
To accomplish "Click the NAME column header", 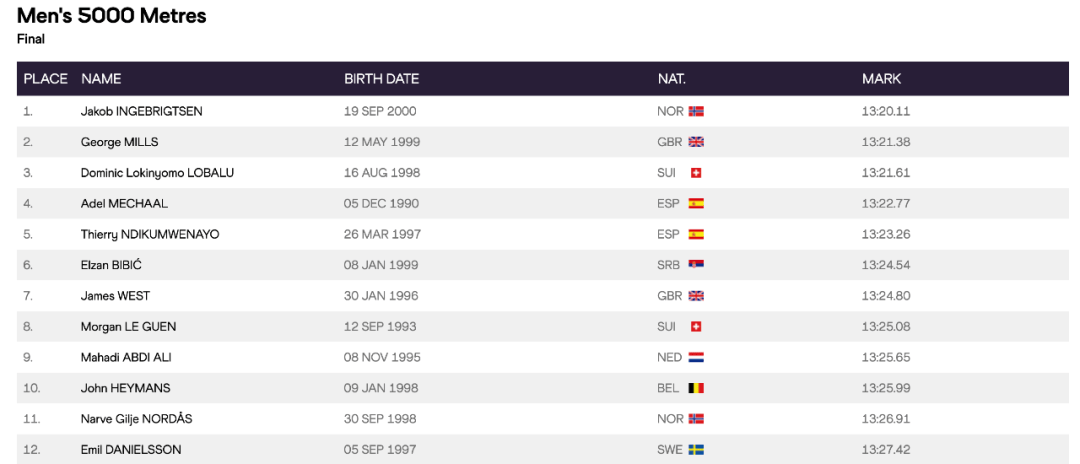I will point(101,79).
